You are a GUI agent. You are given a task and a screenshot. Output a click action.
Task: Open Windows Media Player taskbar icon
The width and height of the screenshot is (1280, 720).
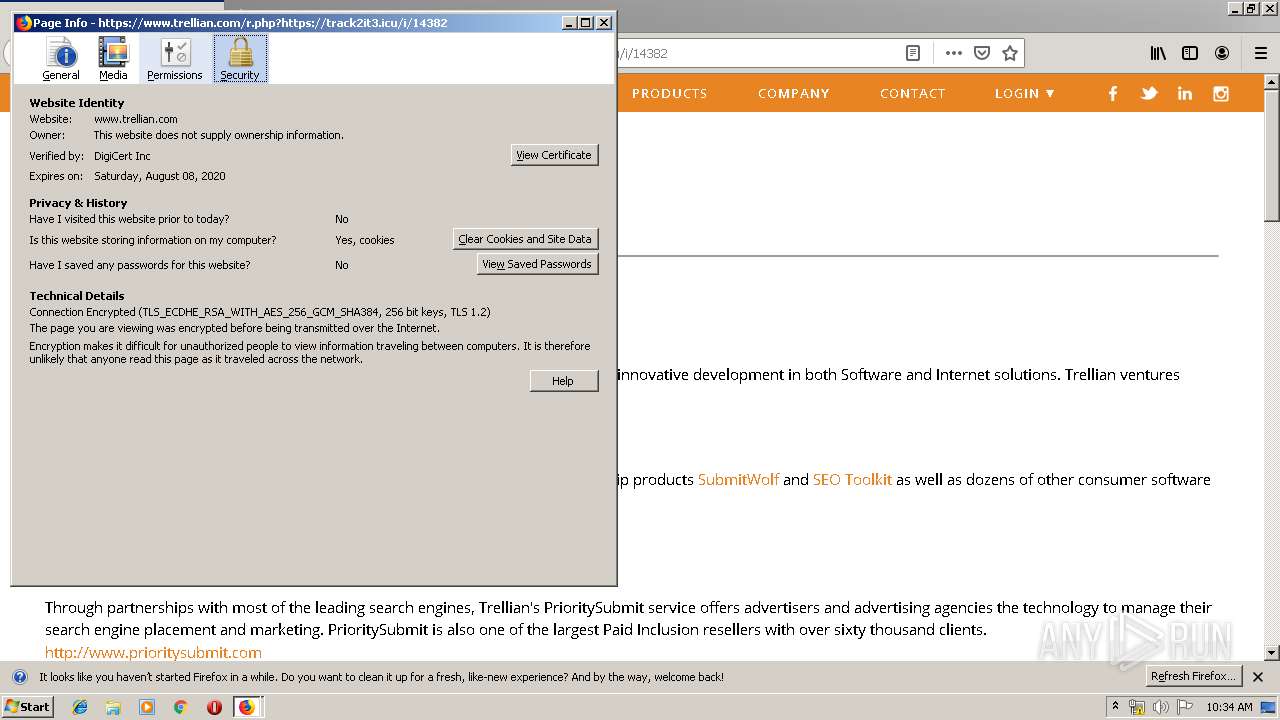(147, 707)
